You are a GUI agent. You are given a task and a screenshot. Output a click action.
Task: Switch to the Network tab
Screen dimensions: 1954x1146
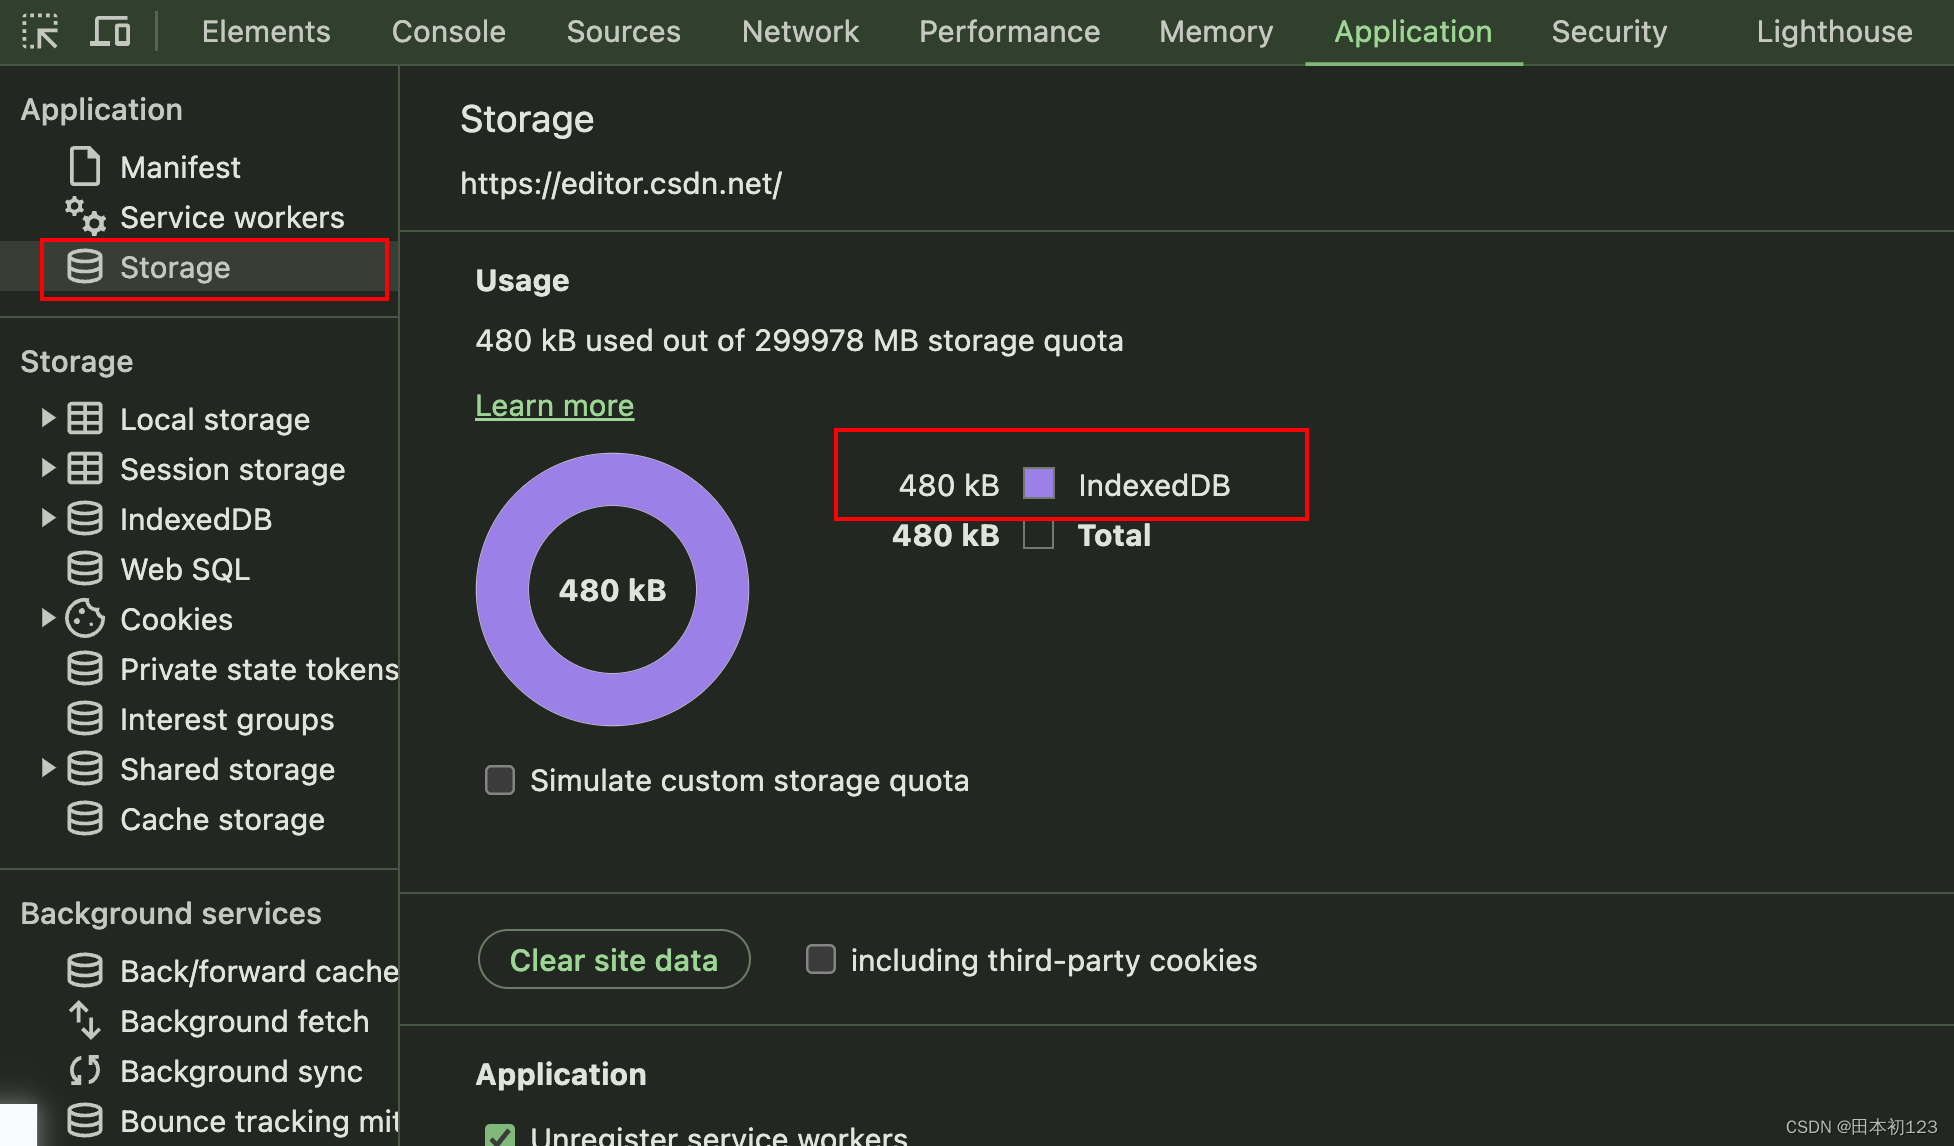pos(801,32)
